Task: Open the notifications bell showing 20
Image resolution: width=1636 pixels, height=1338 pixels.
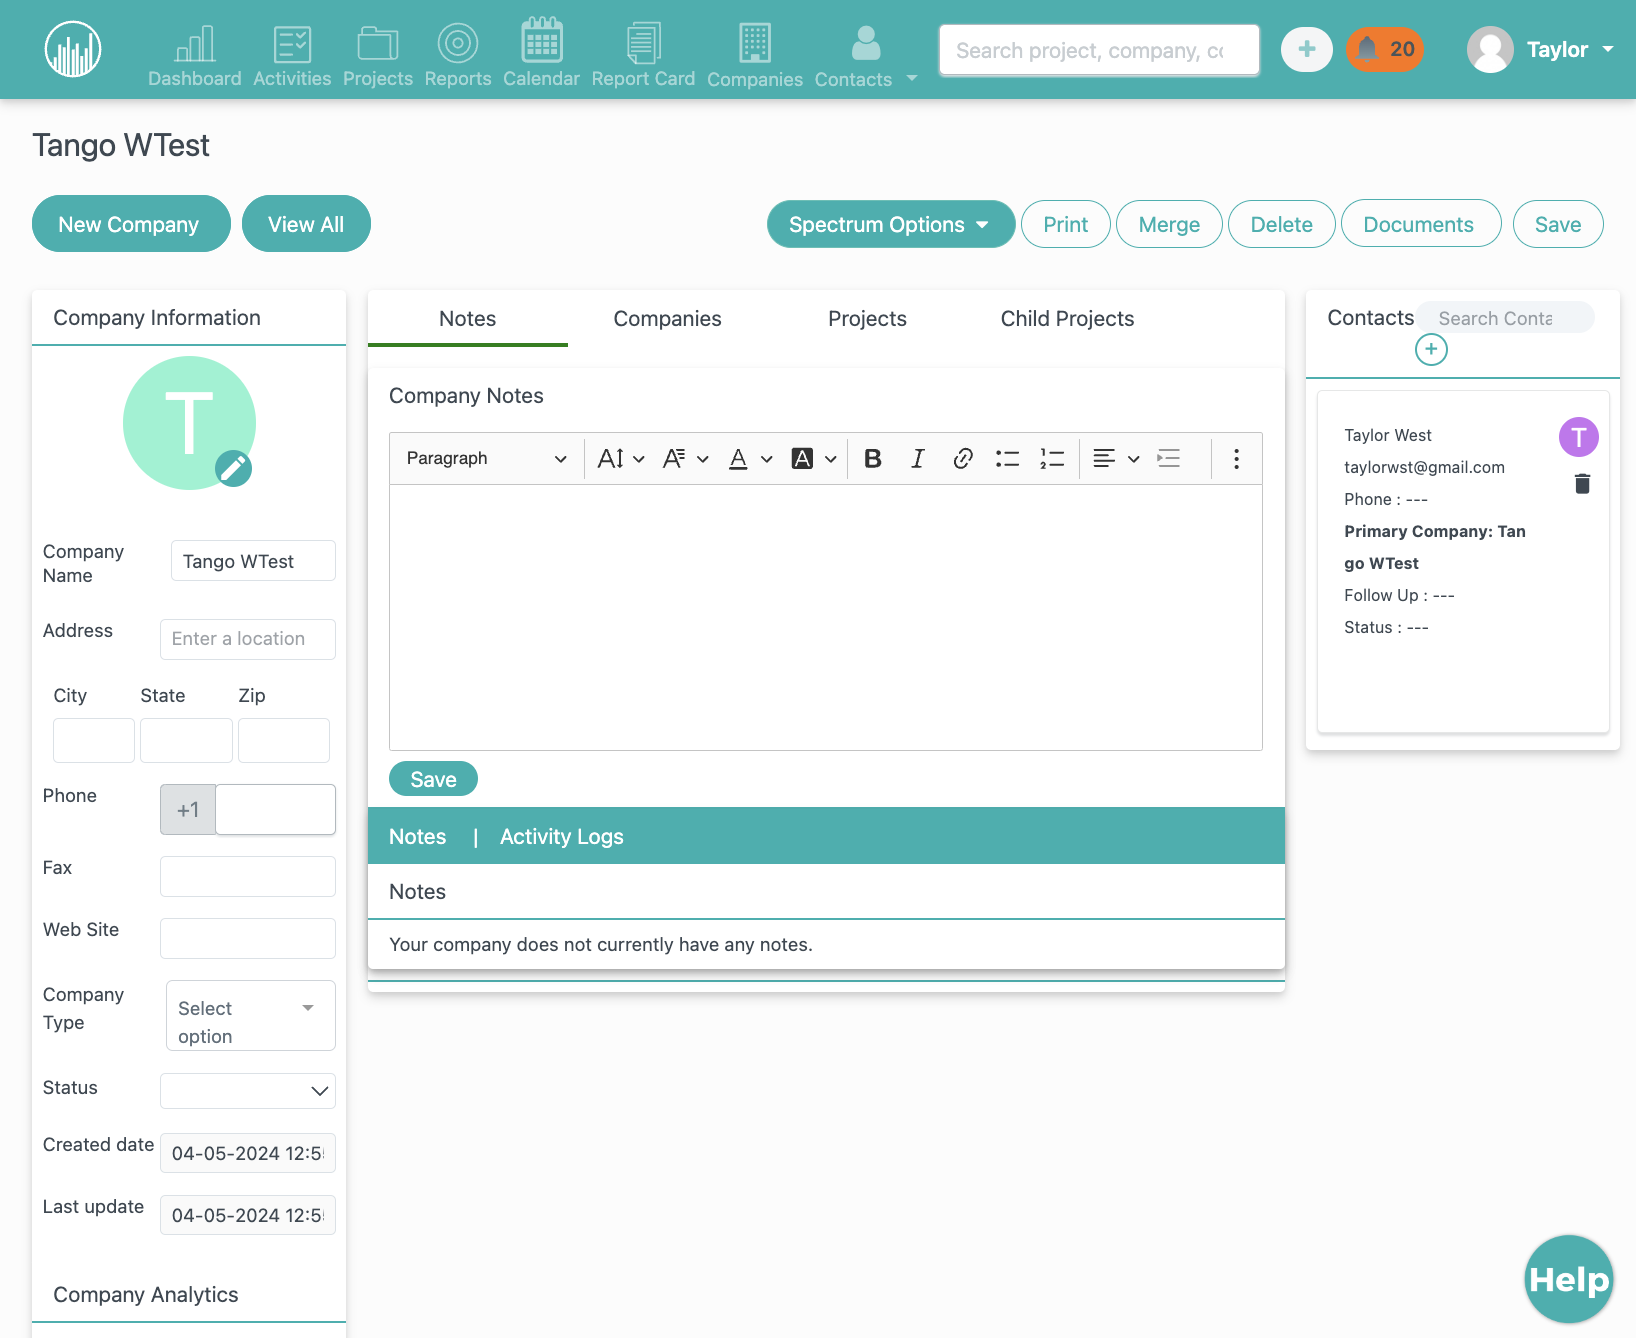Action: [x=1384, y=49]
